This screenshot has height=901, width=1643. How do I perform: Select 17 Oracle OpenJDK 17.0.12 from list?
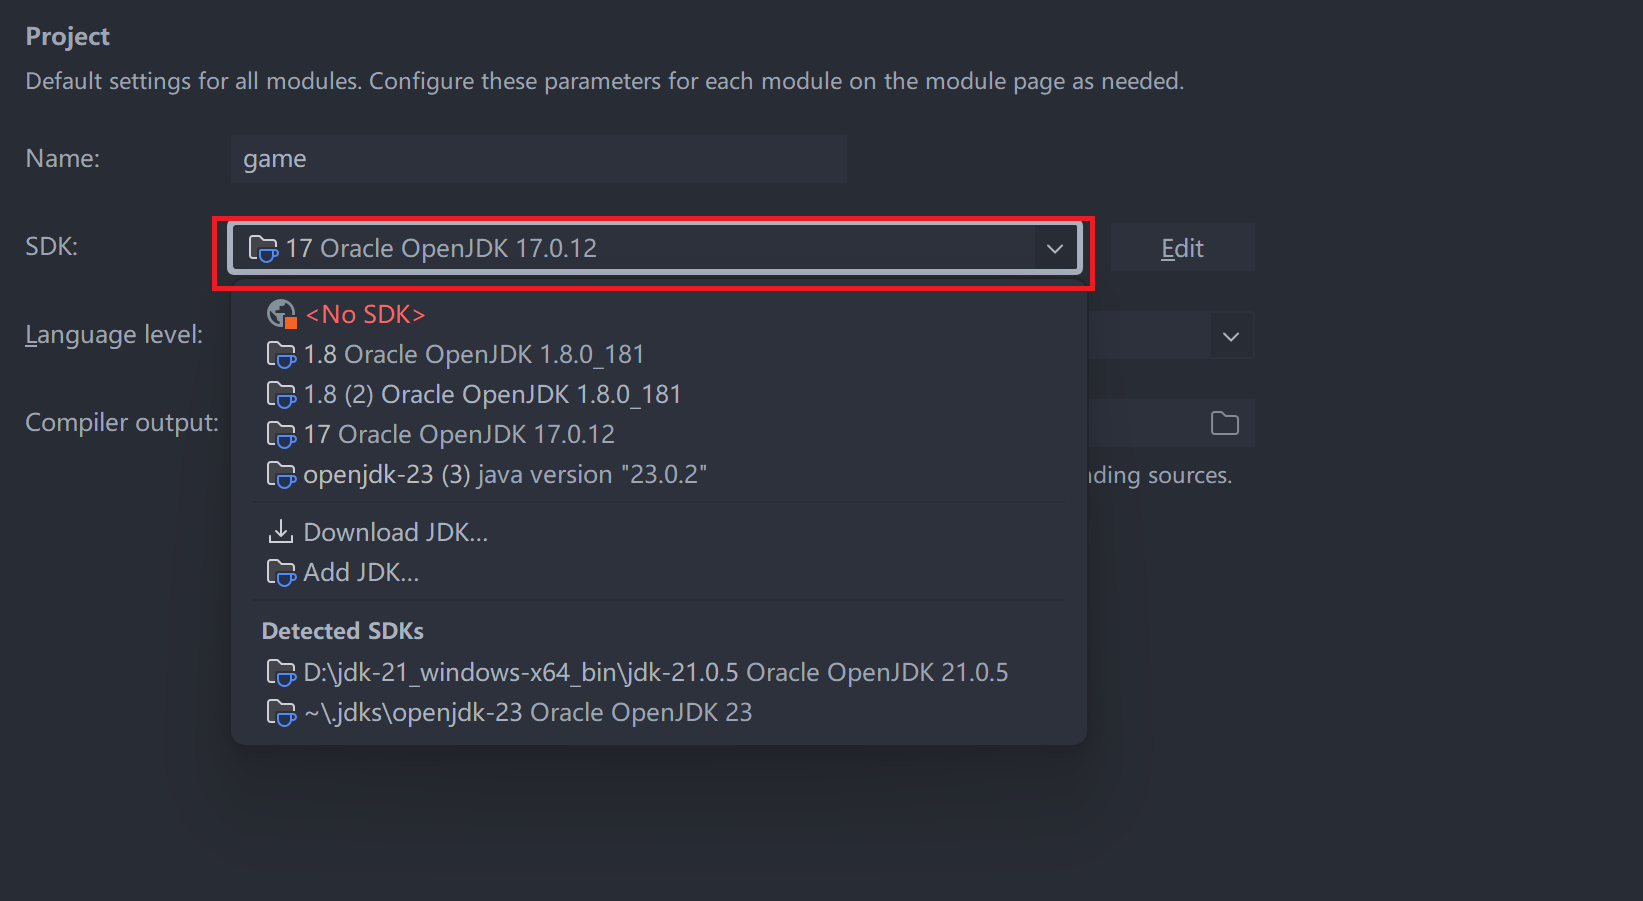point(458,434)
